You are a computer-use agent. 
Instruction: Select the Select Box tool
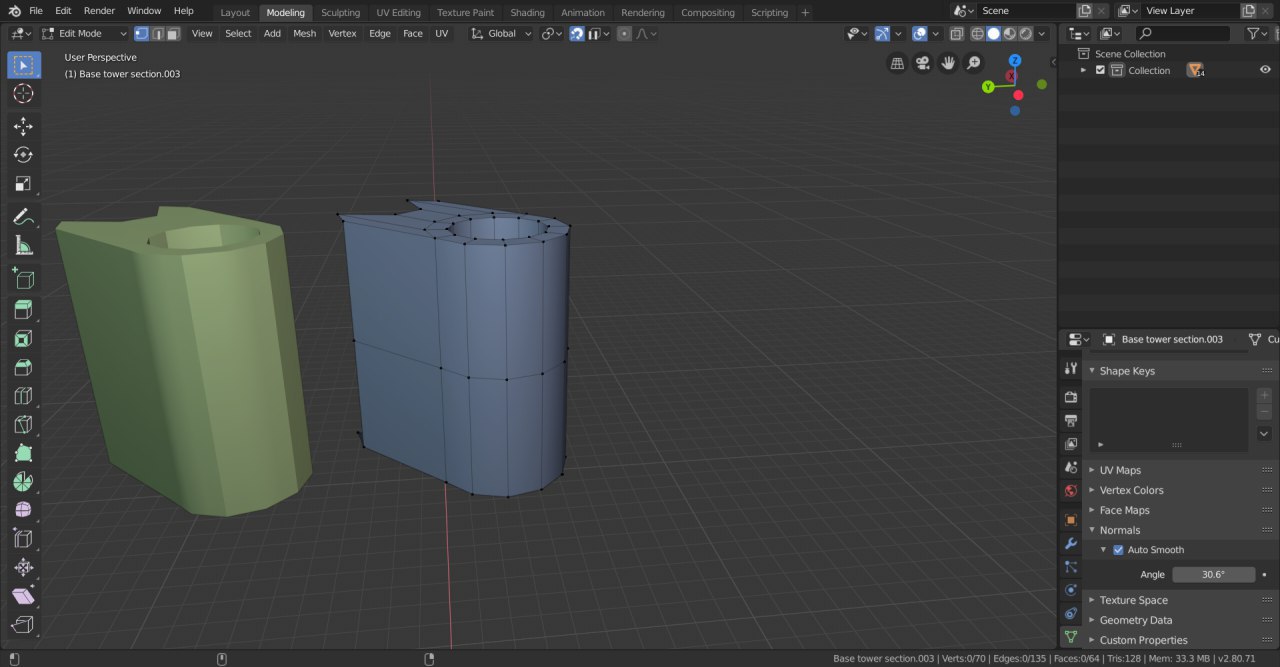coord(24,66)
